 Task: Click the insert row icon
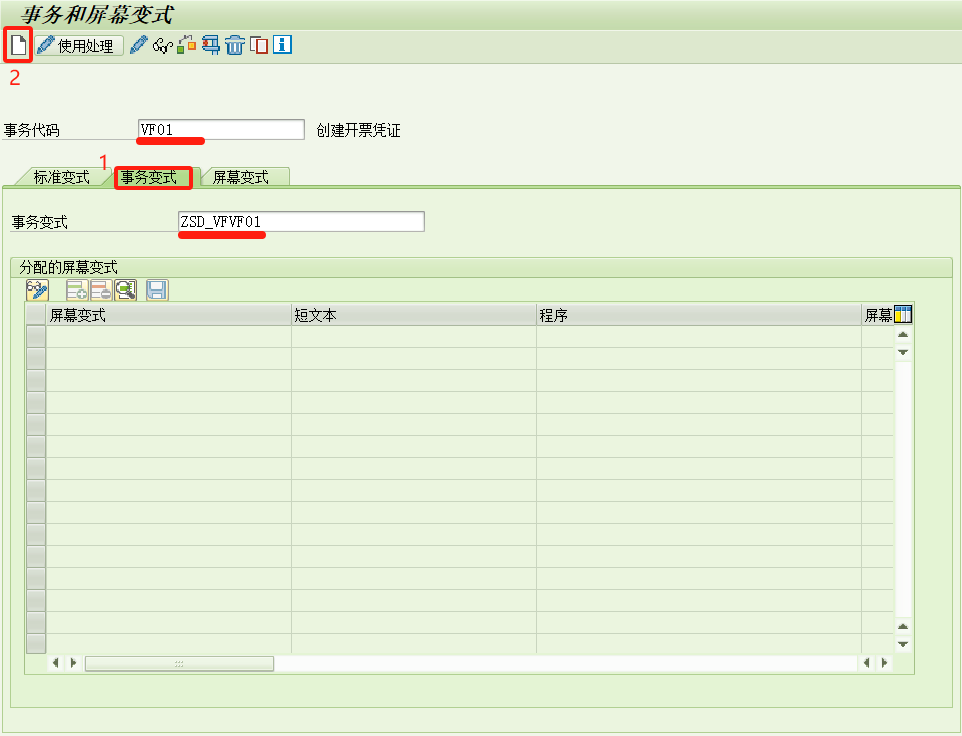[77, 290]
